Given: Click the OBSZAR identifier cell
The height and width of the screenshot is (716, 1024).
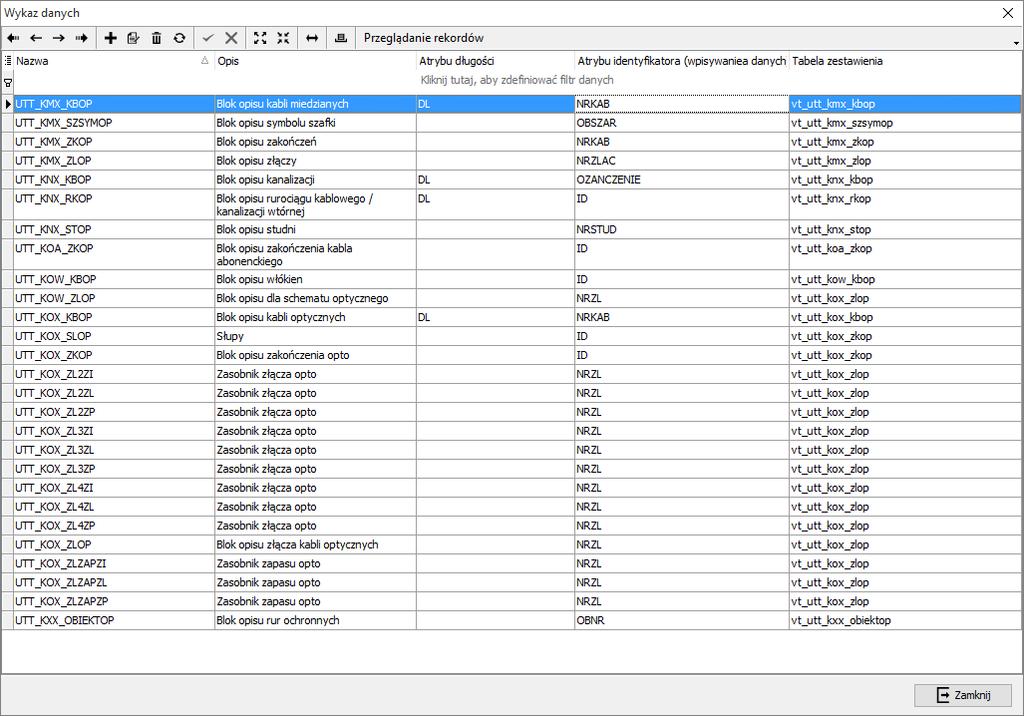Looking at the screenshot, I should pos(682,123).
